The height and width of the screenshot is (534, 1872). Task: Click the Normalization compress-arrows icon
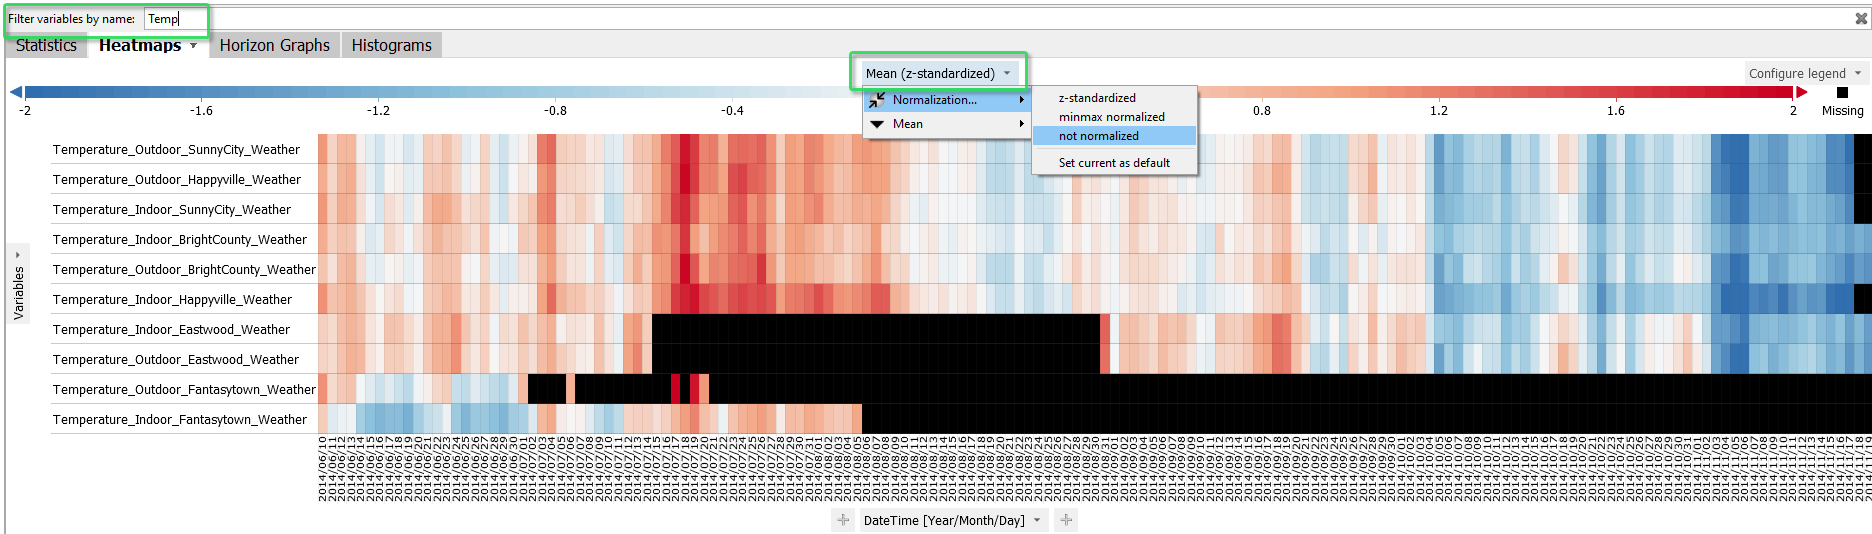tap(877, 100)
